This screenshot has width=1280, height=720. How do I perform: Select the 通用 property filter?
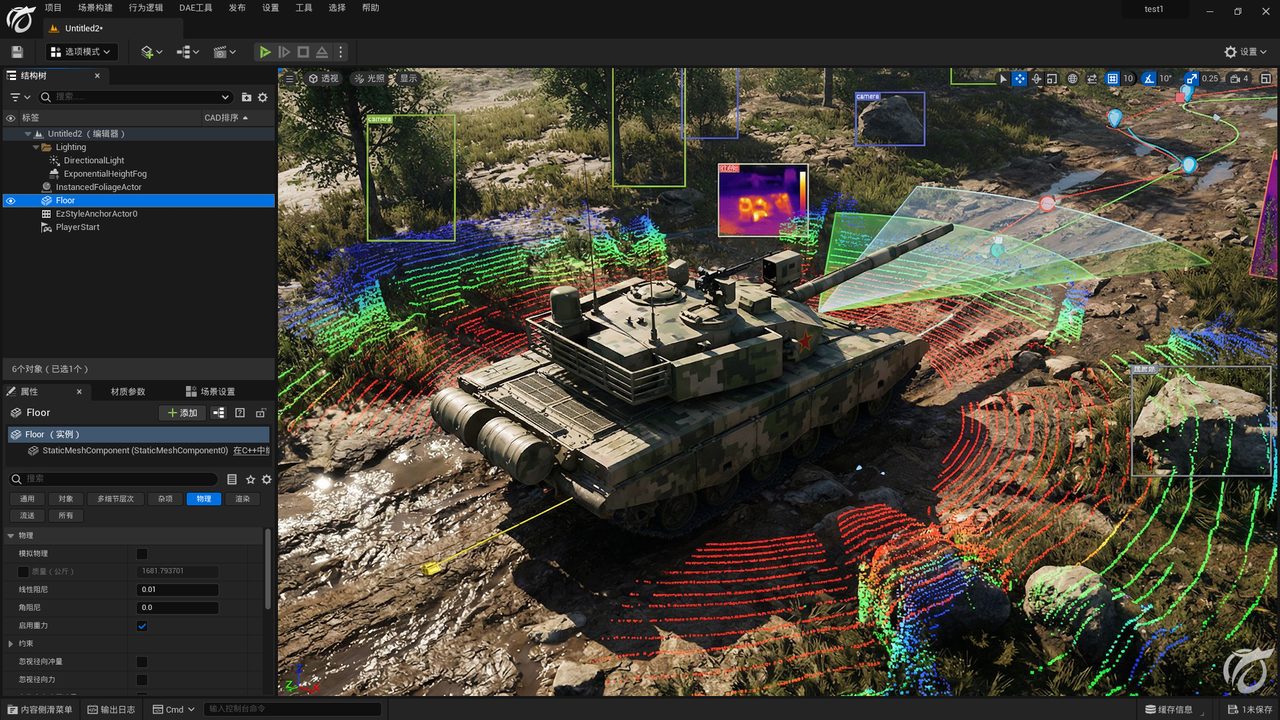(x=27, y=498)
